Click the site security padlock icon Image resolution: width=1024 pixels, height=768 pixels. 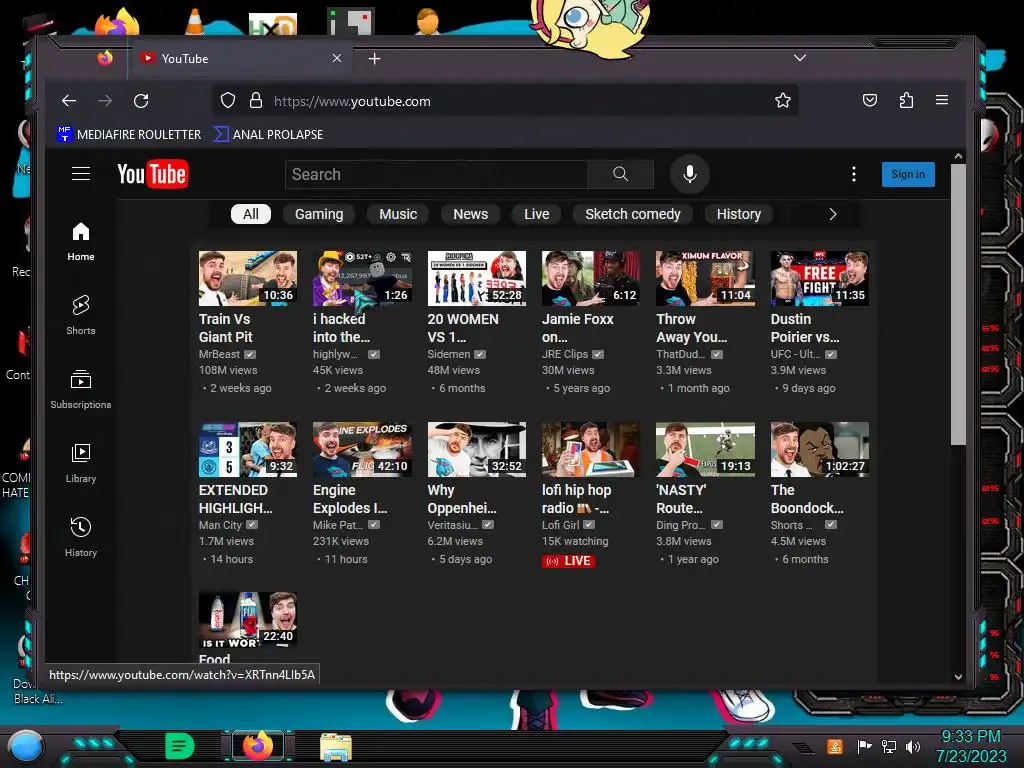(256, 101)
